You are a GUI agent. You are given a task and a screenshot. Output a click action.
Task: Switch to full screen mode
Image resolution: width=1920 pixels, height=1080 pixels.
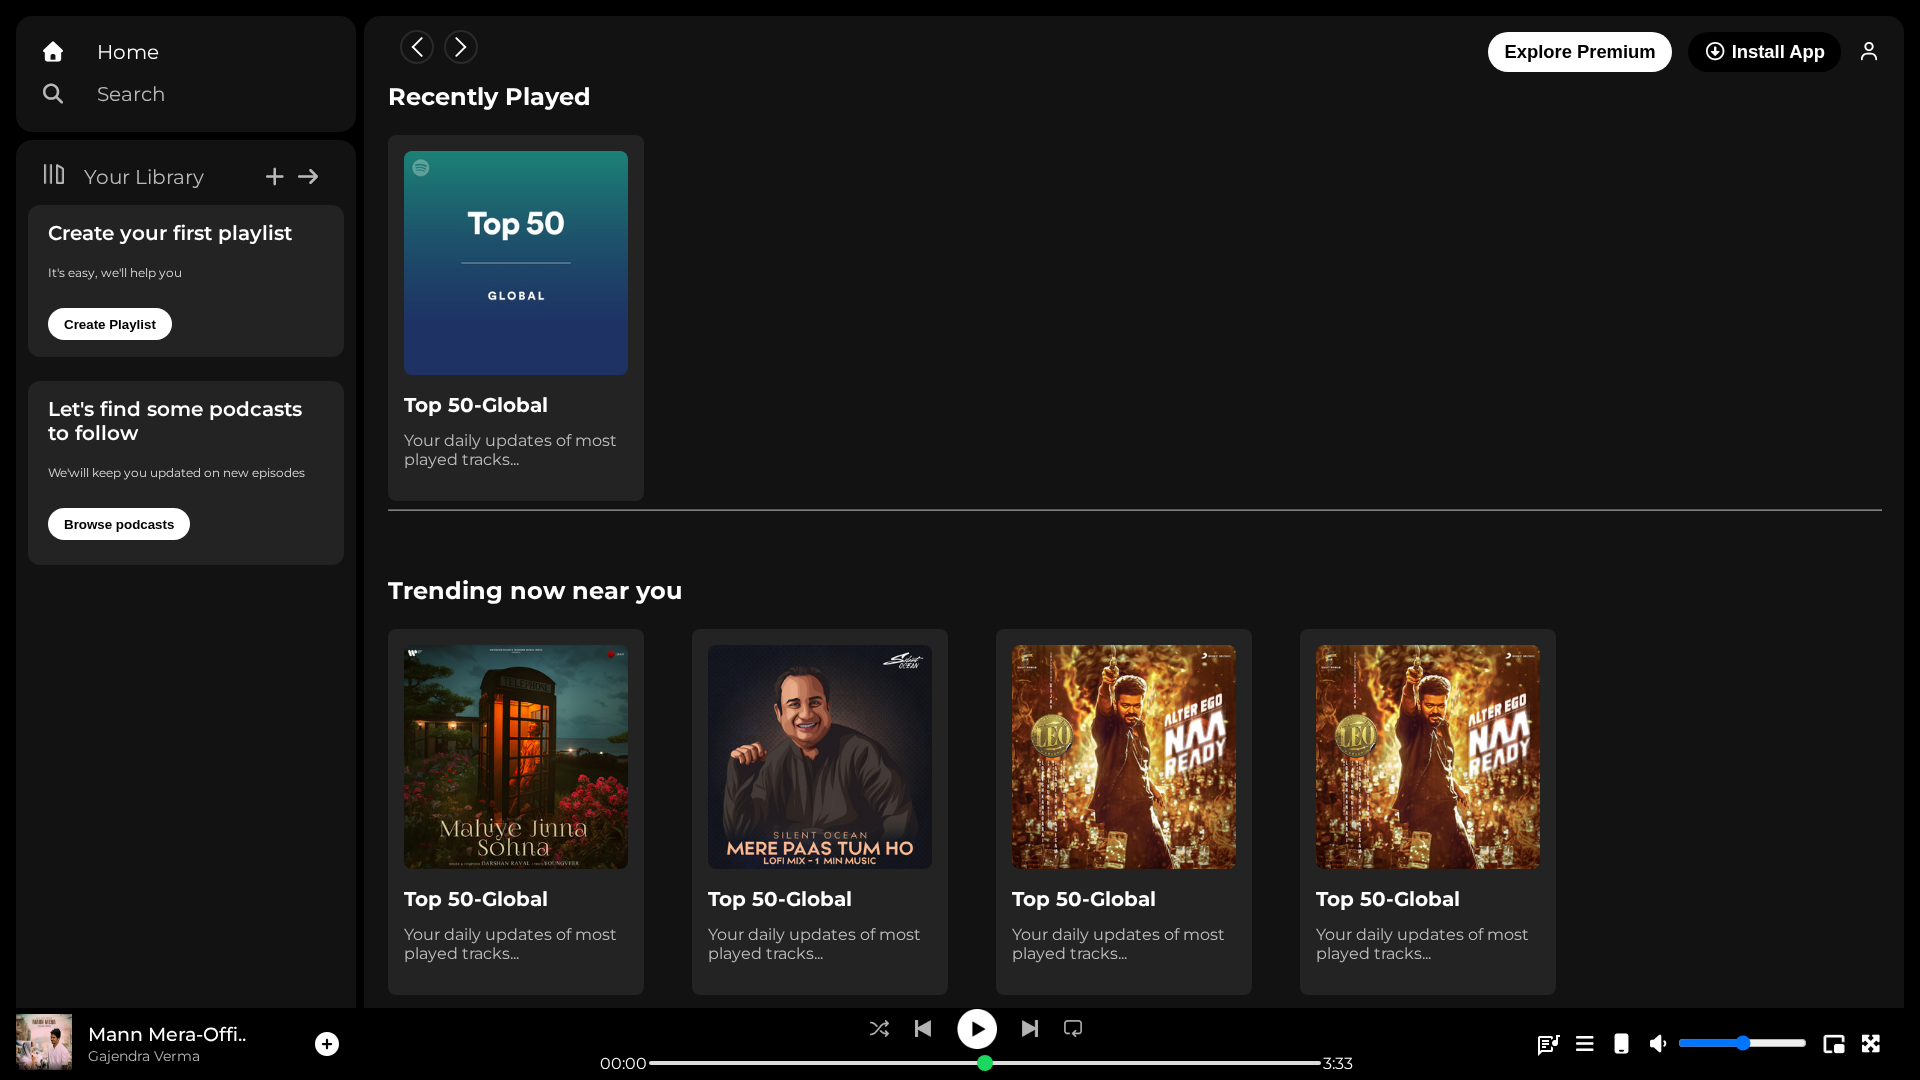click(x=1871, y=1044)
